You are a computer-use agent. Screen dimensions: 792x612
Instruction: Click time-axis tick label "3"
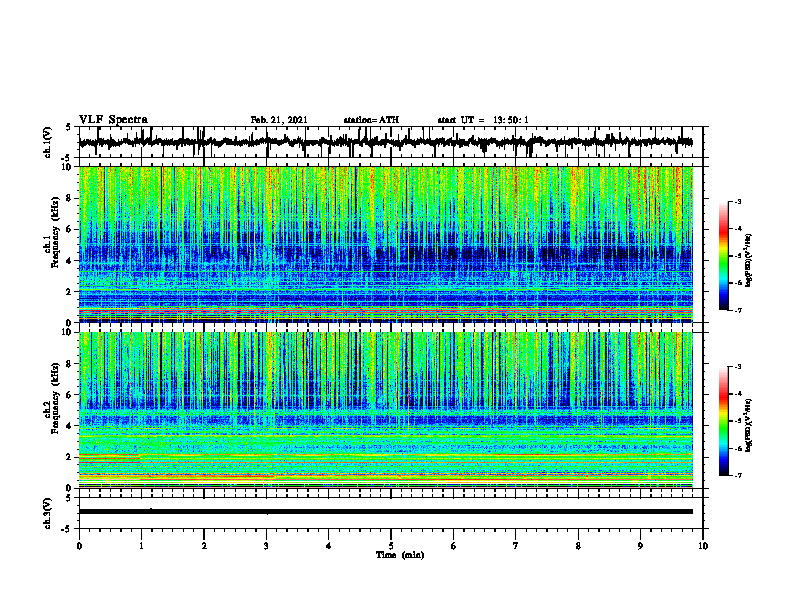tap(266, 546)
